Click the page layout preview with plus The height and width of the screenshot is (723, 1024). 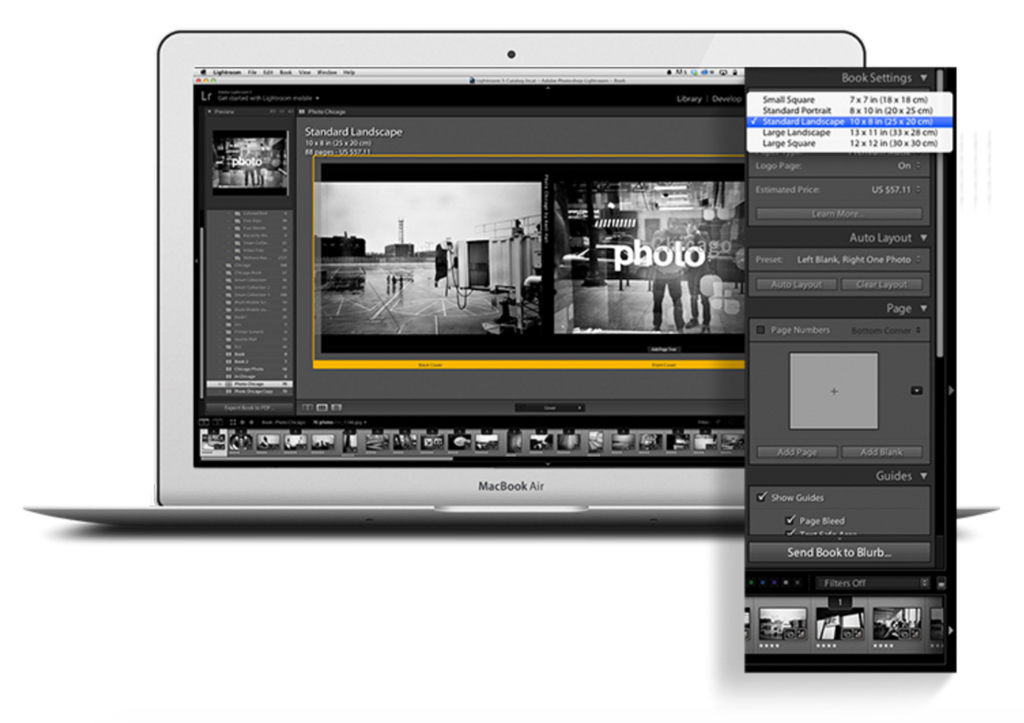[834, 391]
